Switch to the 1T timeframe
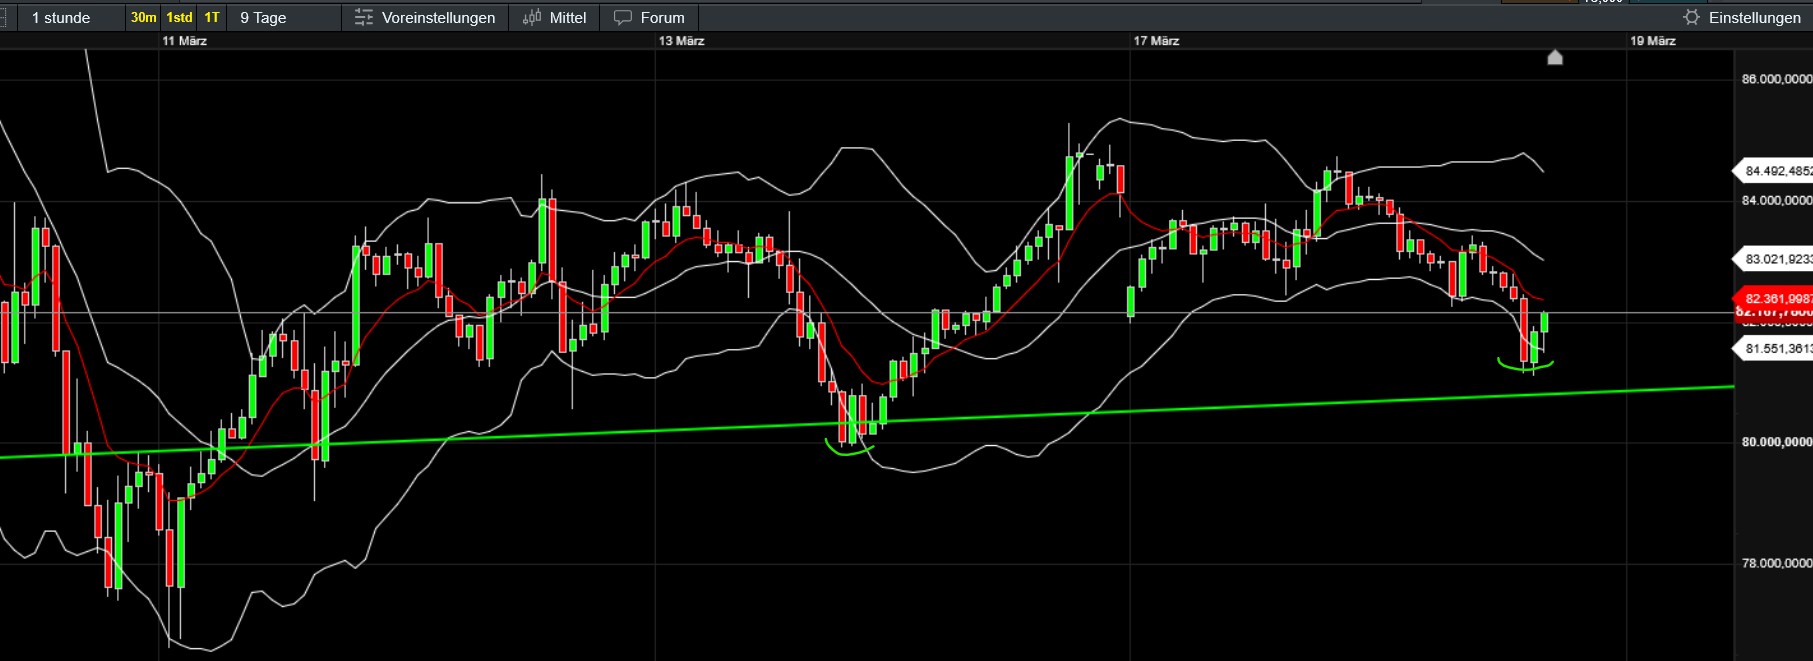Screen dimensions: 1813x661 point(212,17)
